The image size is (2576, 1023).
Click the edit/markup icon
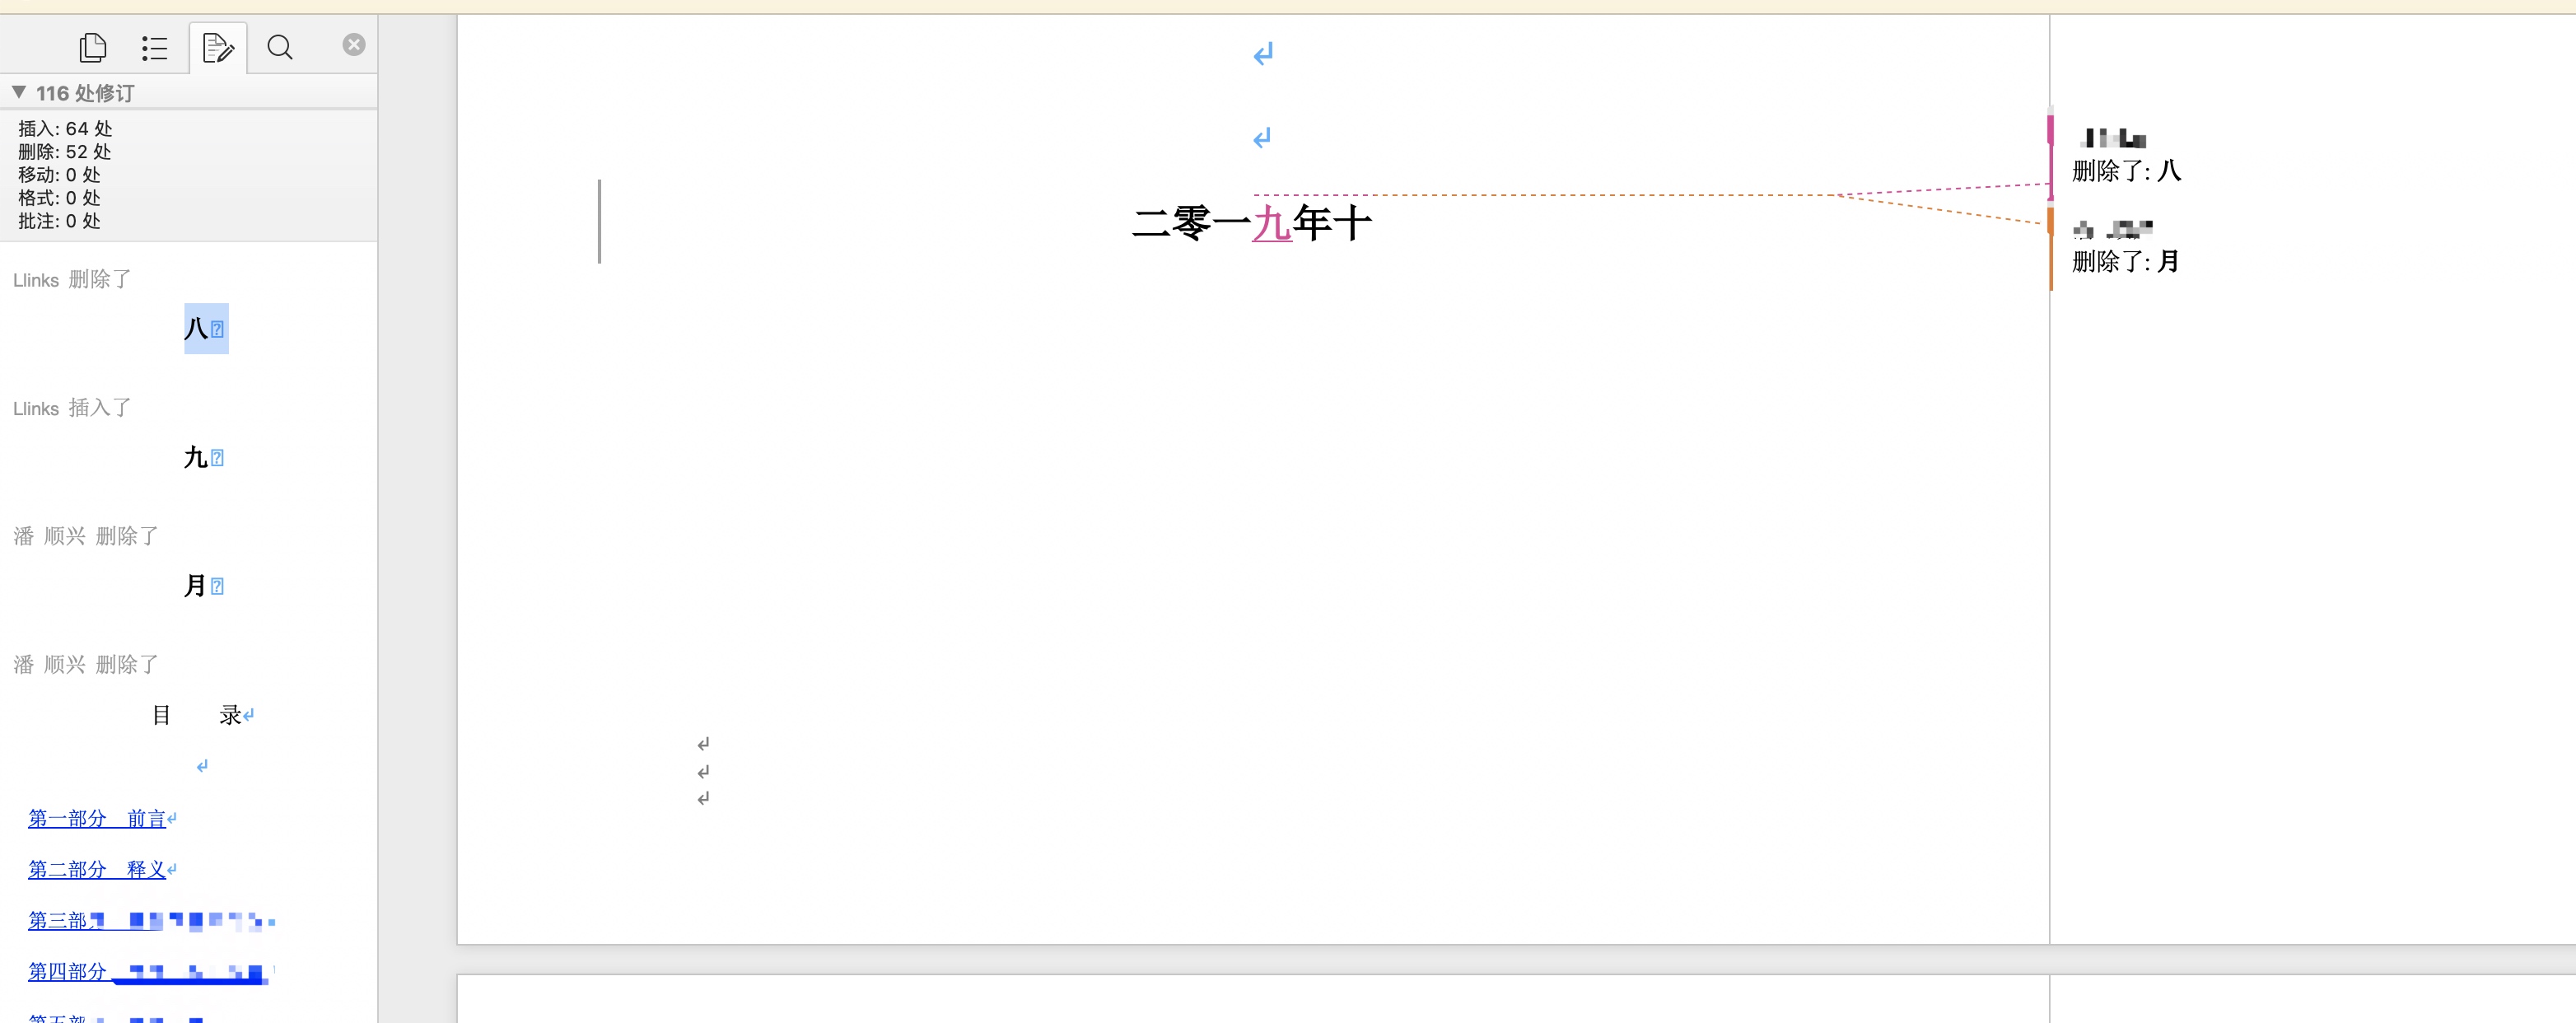pos(217,44)
